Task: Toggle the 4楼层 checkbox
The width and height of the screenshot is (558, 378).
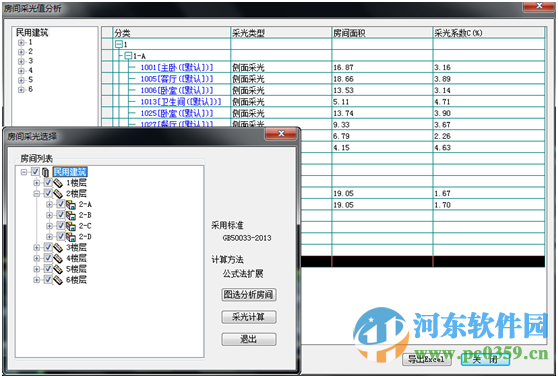Action: click(48, 258)
